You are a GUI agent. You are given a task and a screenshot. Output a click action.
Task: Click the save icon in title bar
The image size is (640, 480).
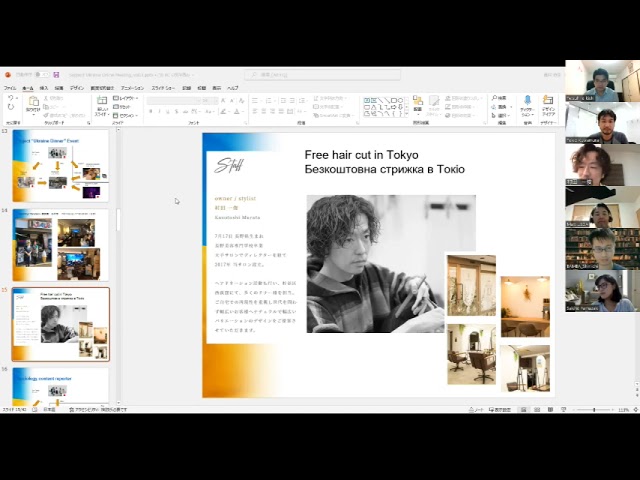[x=58, y=75]
